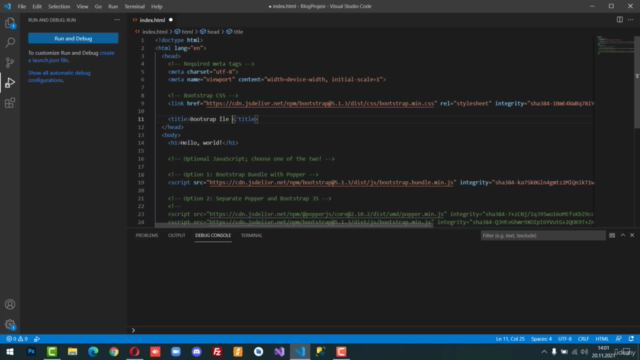Open the Explorer view in the activity bar
This screenshot has height=360, width=640.
click(x=10, y=23)
